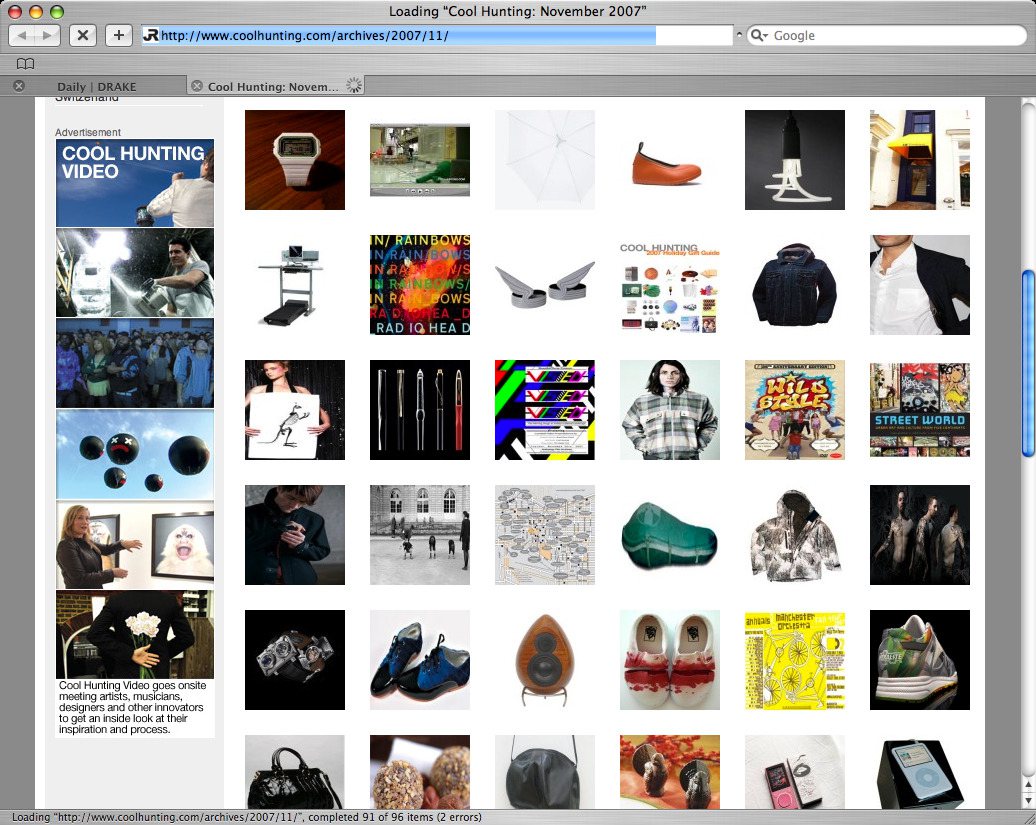Select the Cool Hunting: Novem... tab
This screenshot has width=1036, height=825.
pos(273,87)
